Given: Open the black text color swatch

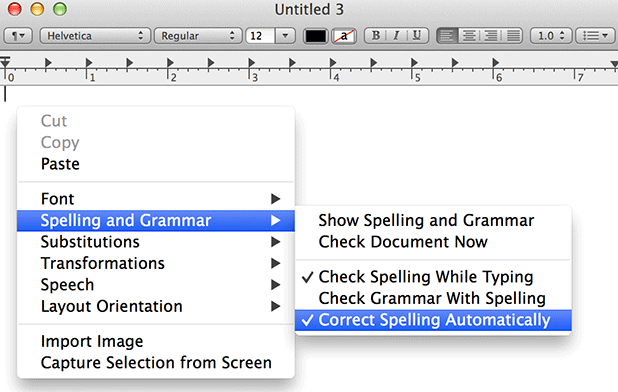Looking at the screenshot, I should point(315,36).
